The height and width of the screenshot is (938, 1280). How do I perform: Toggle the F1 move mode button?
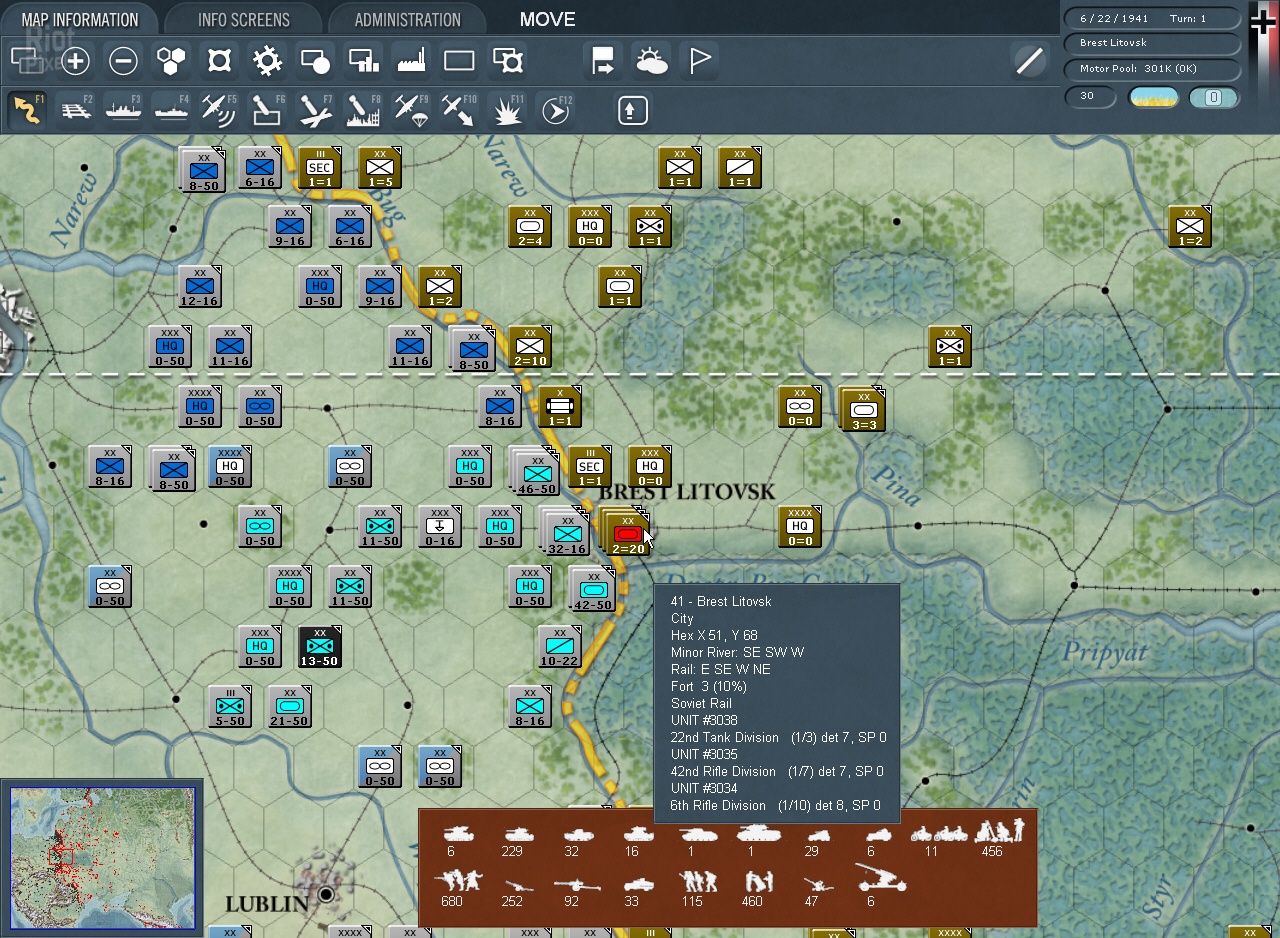tap(27, 110)
